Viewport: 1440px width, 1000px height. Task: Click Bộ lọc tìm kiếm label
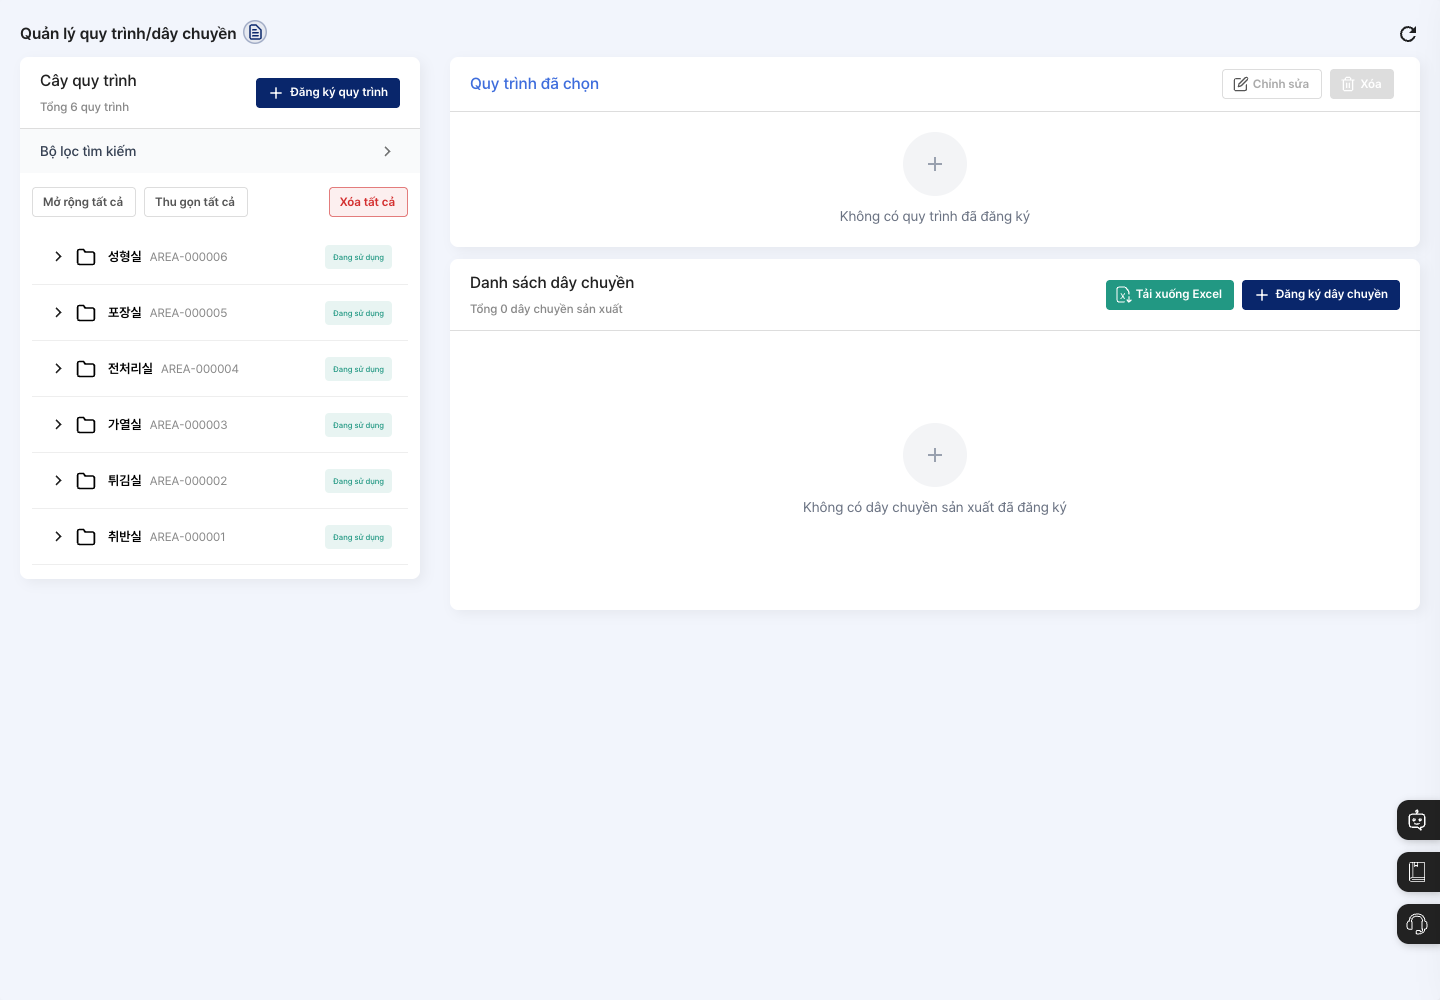click(x=88, y=152)
